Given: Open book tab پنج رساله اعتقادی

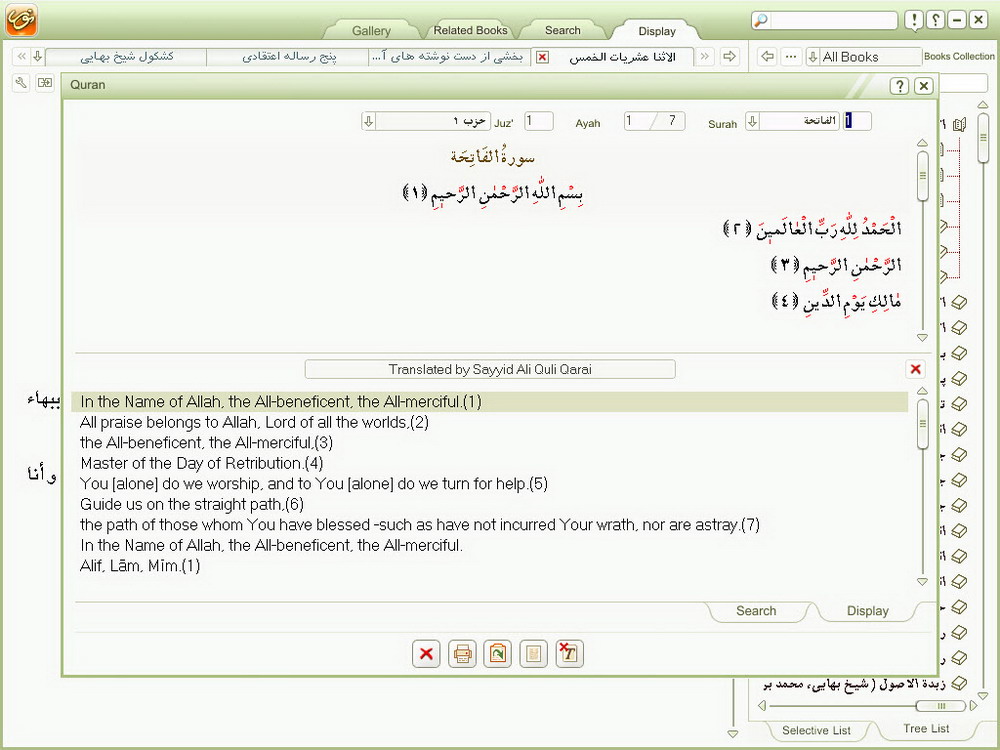Looking at the screenshot, I should click(x=288, y=57).
